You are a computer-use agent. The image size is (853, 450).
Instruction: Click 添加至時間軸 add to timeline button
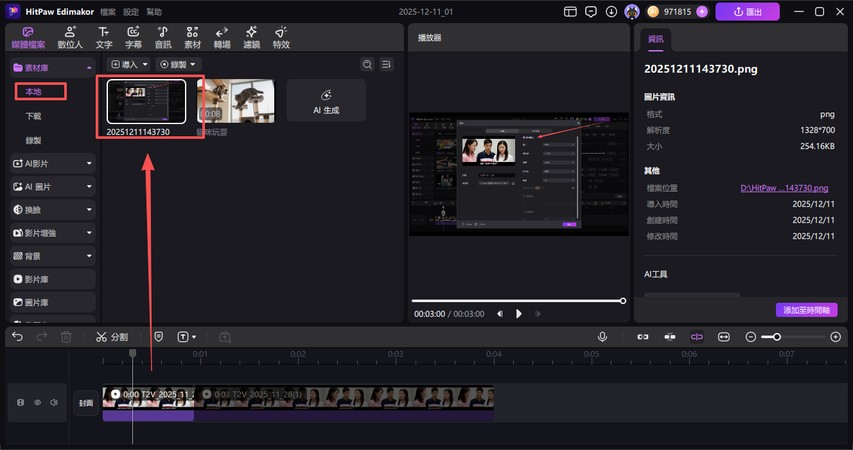(806, 310)
